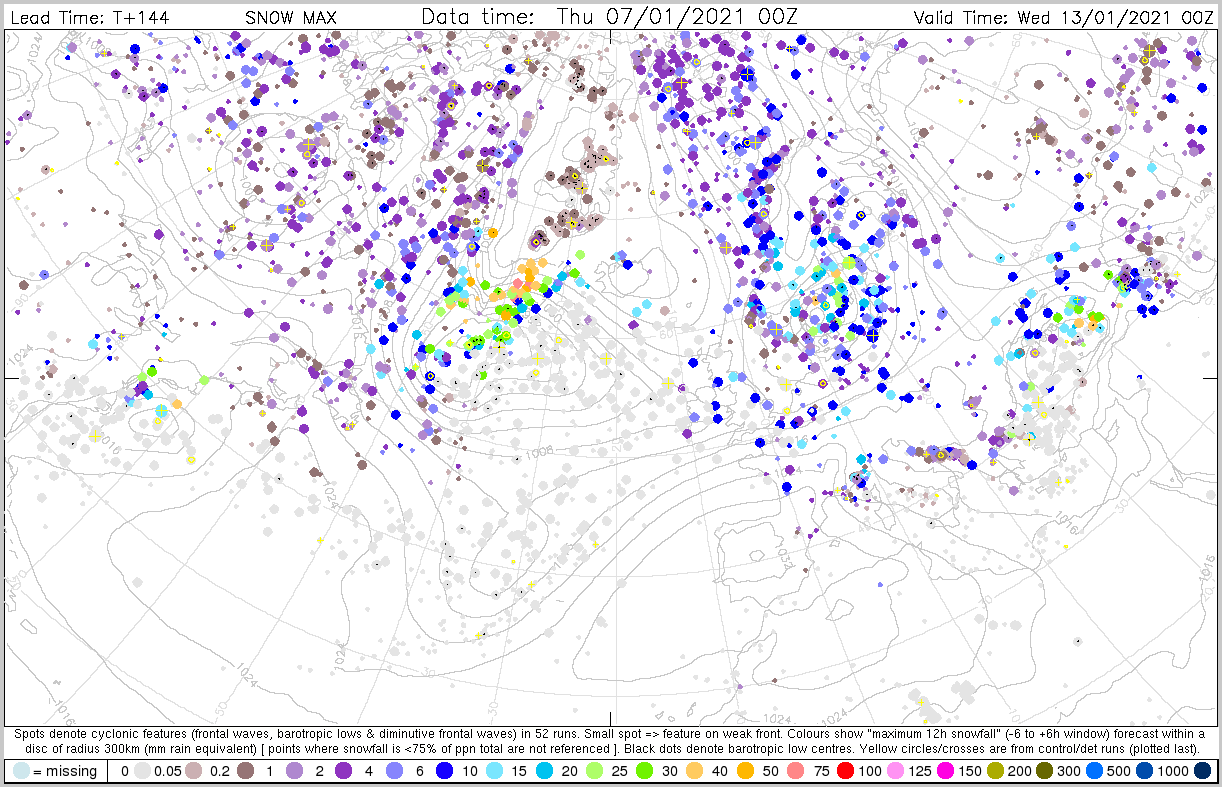Select the pale green swatch between 20 and 25
Viewport: 1222px width, 787px height.
click(x=594, y=771)
